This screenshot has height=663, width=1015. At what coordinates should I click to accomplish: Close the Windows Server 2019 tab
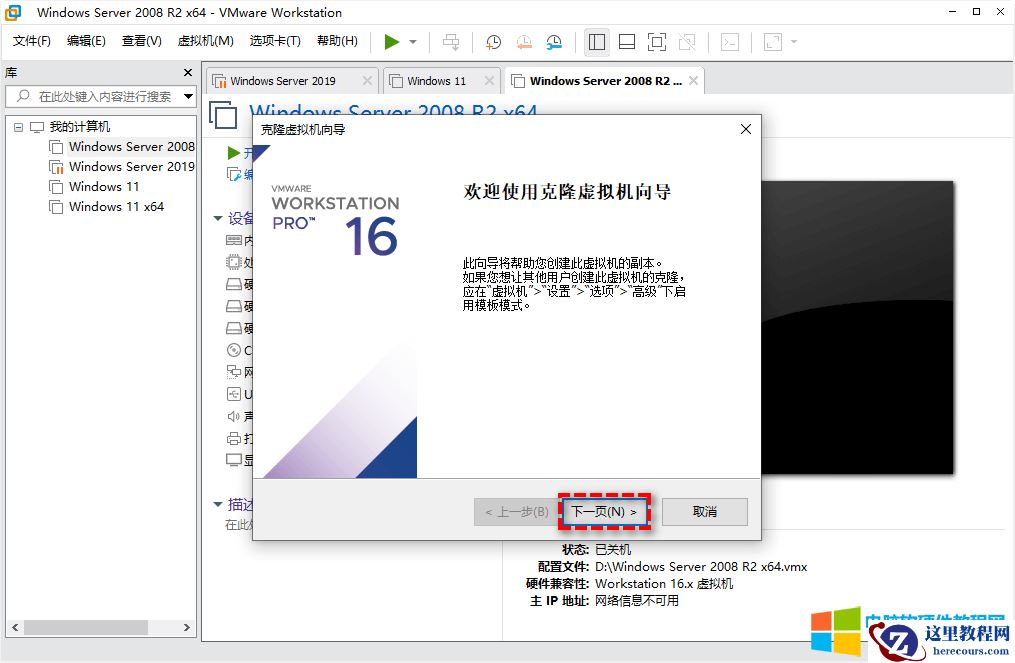point(367,80)
